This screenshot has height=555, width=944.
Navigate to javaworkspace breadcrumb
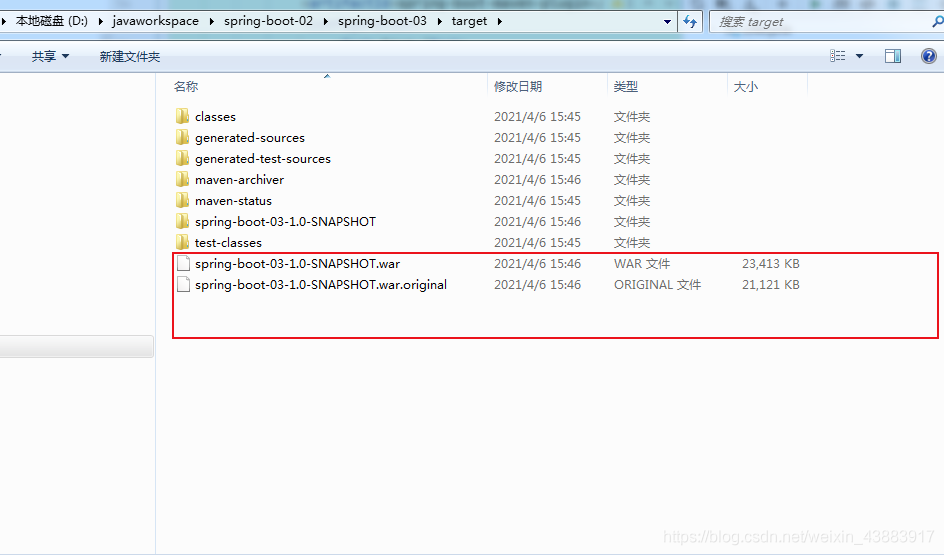pyautogui.click(x=155, y=21)
